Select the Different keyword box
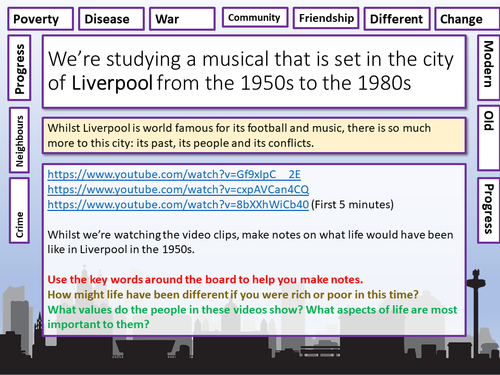The width and height of the screenshot is (500, 375). (397, 19)
